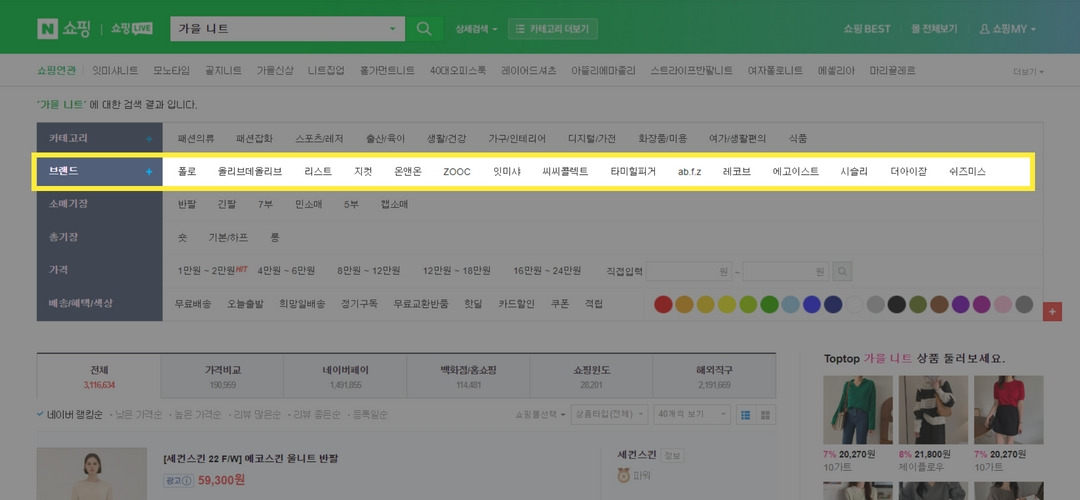The height and width of the screenshot is (500, 1080).
Task: Filter by 카드할인
Action: [x=517, y=304]
